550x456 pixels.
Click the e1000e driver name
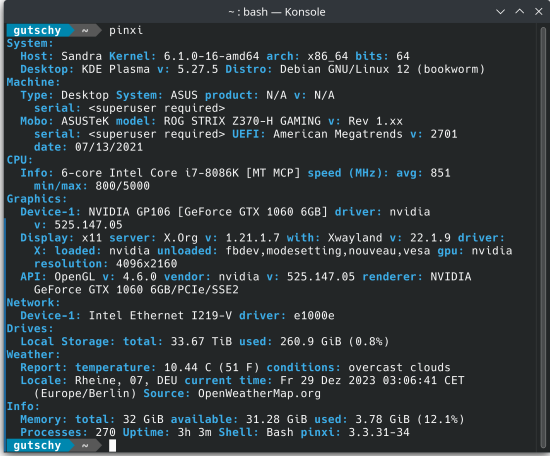pyautogui.click(x=314, y=316)
